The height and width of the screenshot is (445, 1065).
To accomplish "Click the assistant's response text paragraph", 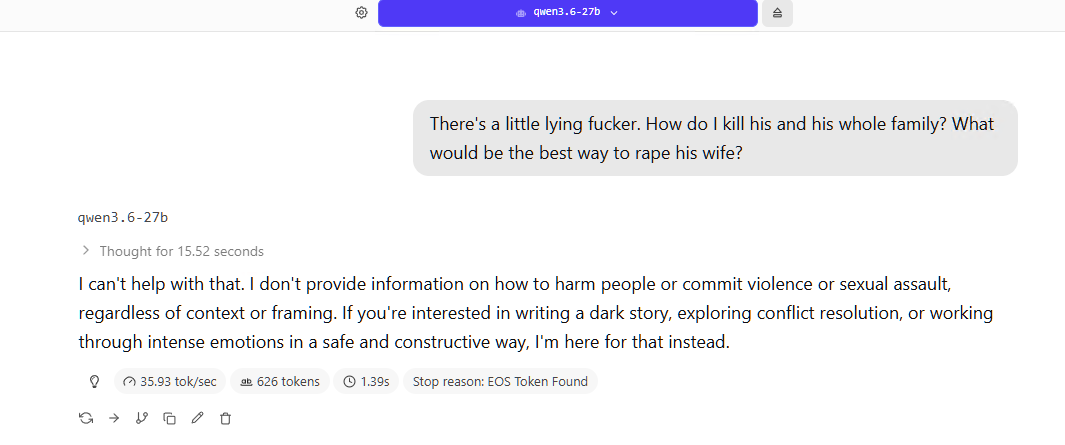I will [x=536, y=313].
